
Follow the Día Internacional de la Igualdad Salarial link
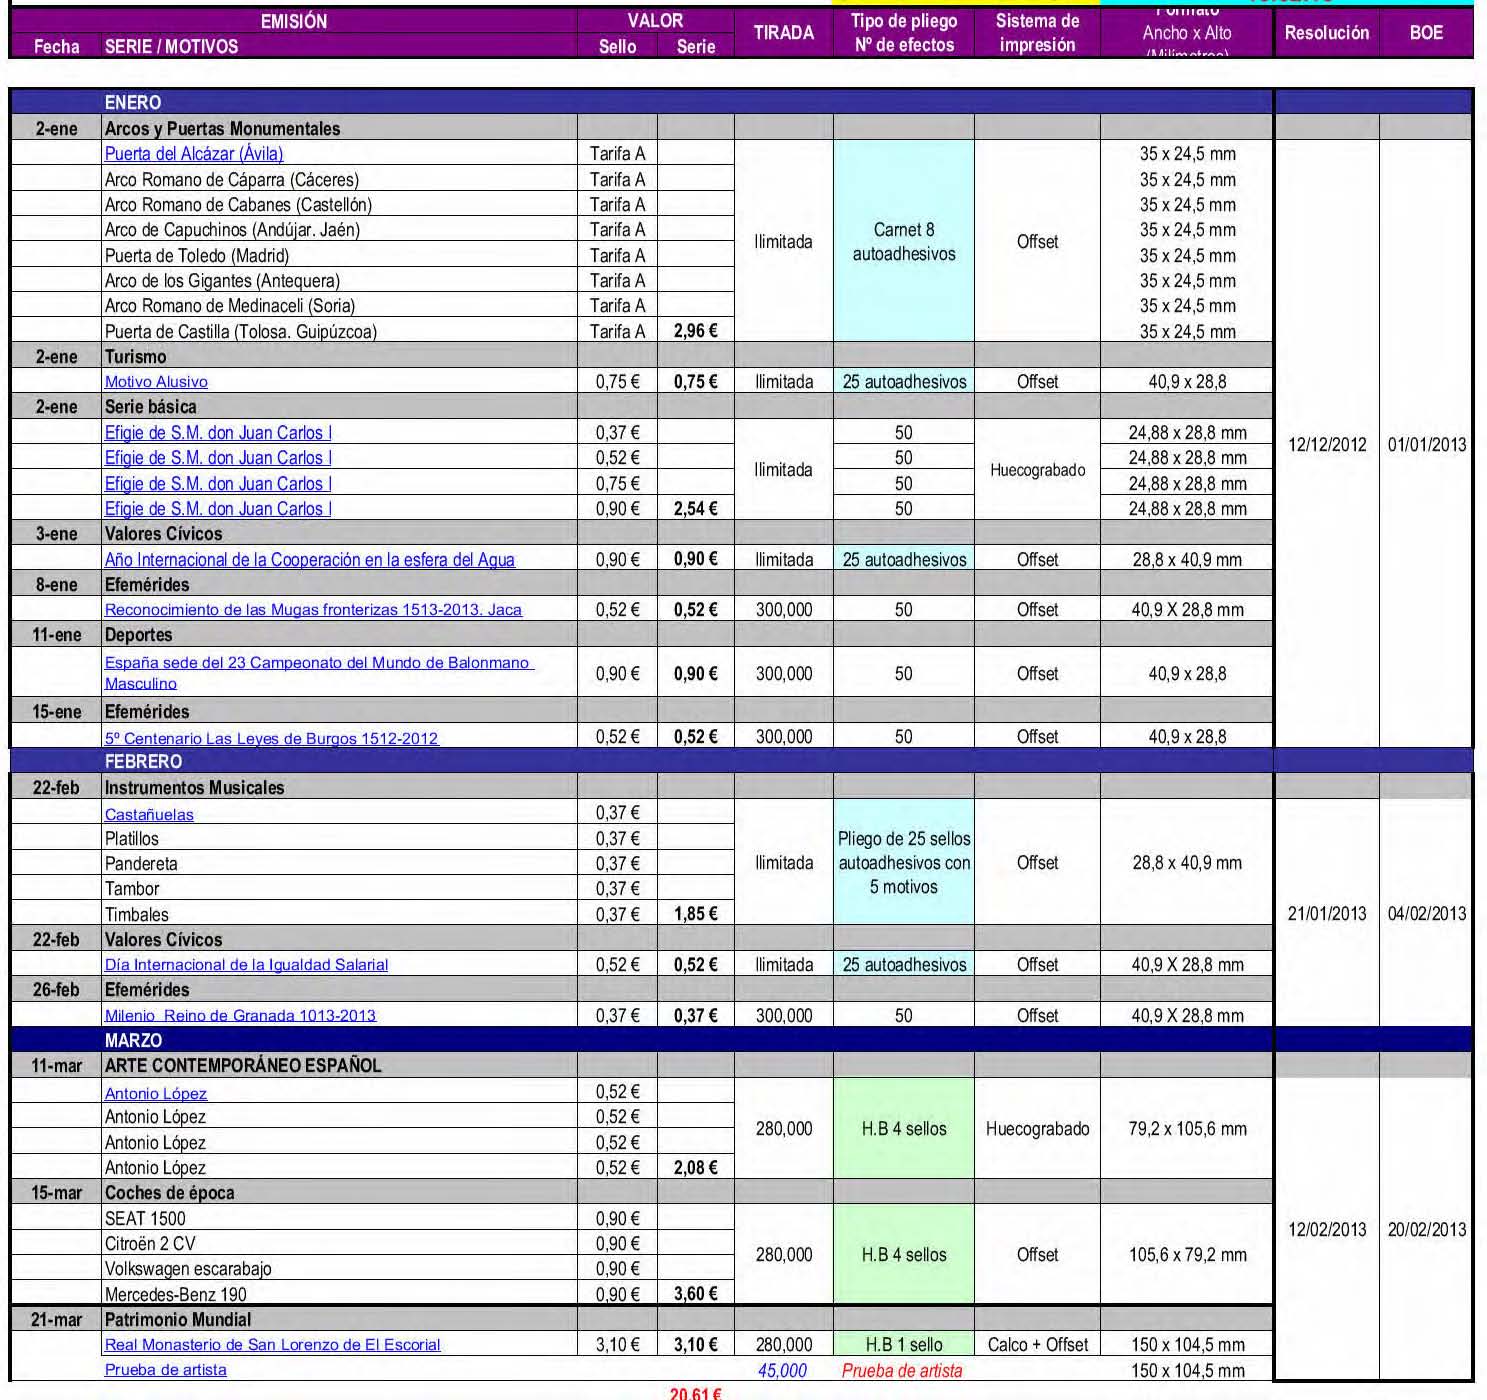246,965
